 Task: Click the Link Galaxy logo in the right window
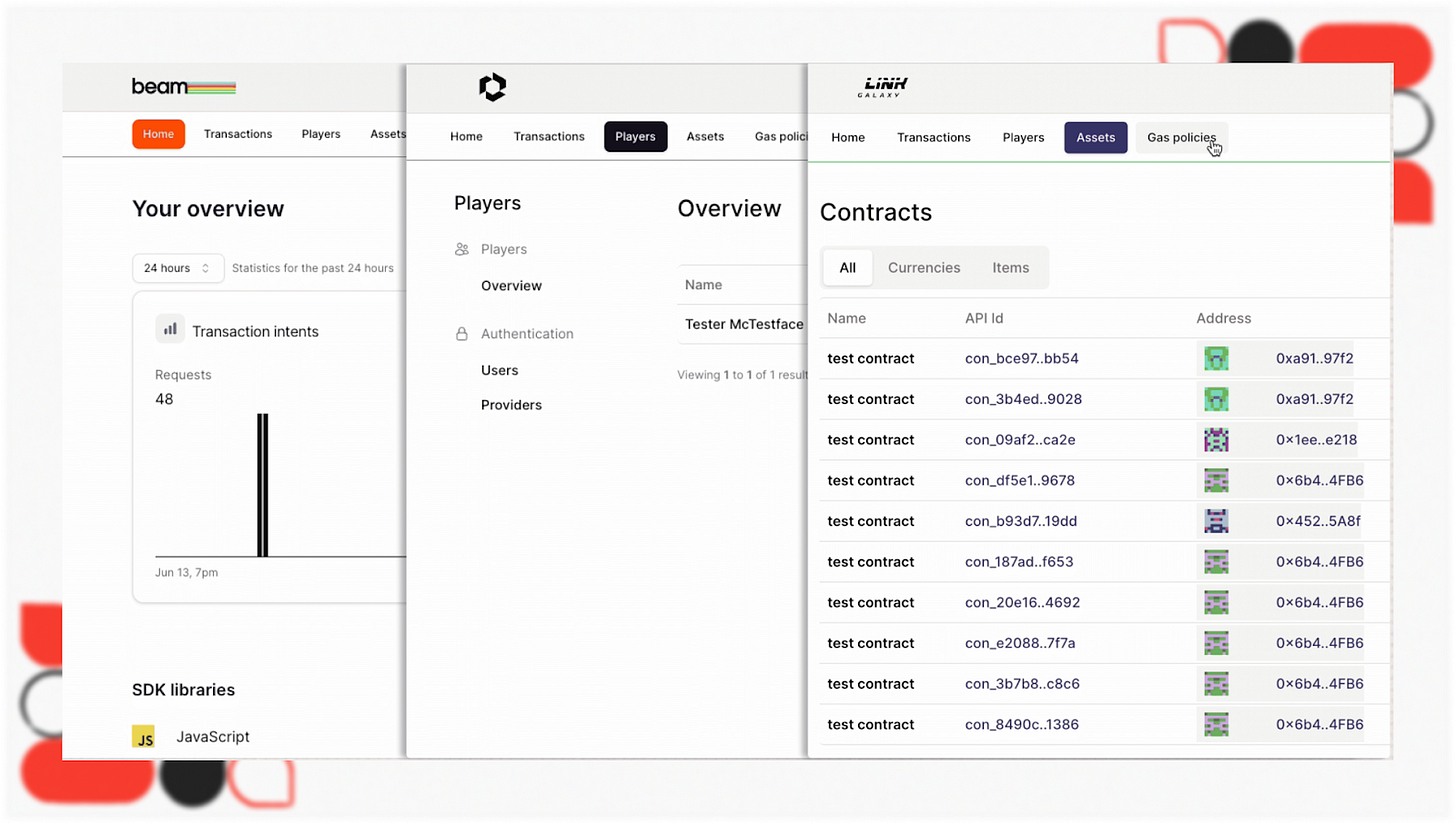tap(882, 88)
